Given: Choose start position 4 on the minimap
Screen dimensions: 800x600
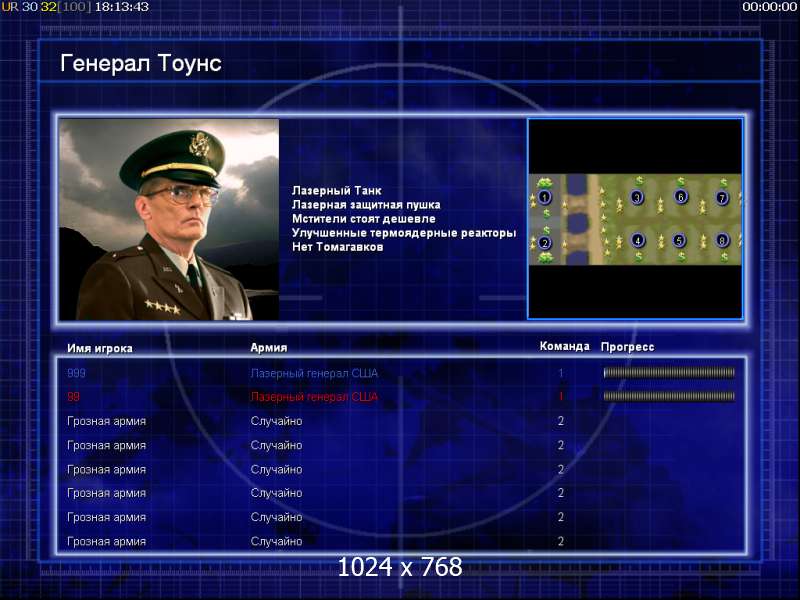Looking at the screenshot, I should pyautogui.click(x=638, y=240).
